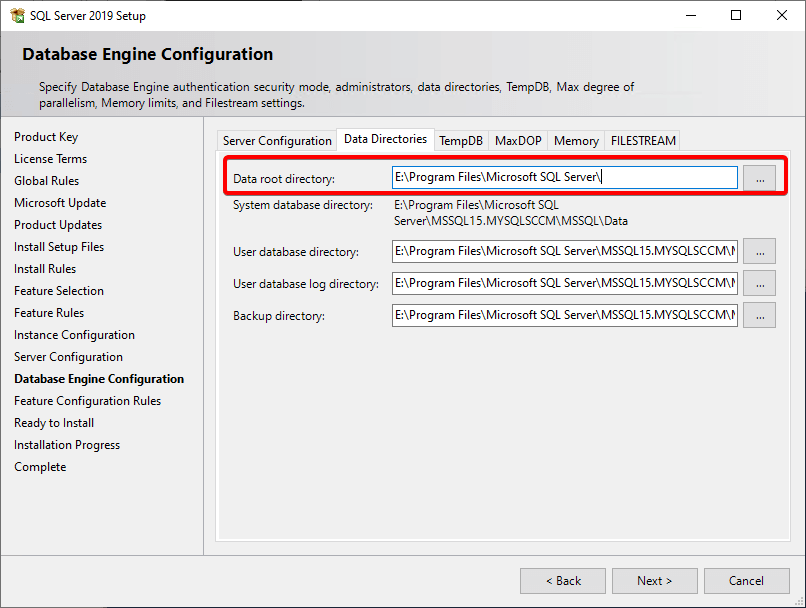Select the Microsoft Update step

[x=60, y=203]
